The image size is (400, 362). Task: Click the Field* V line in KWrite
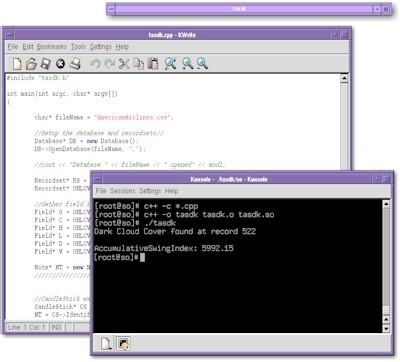(62, 252)
